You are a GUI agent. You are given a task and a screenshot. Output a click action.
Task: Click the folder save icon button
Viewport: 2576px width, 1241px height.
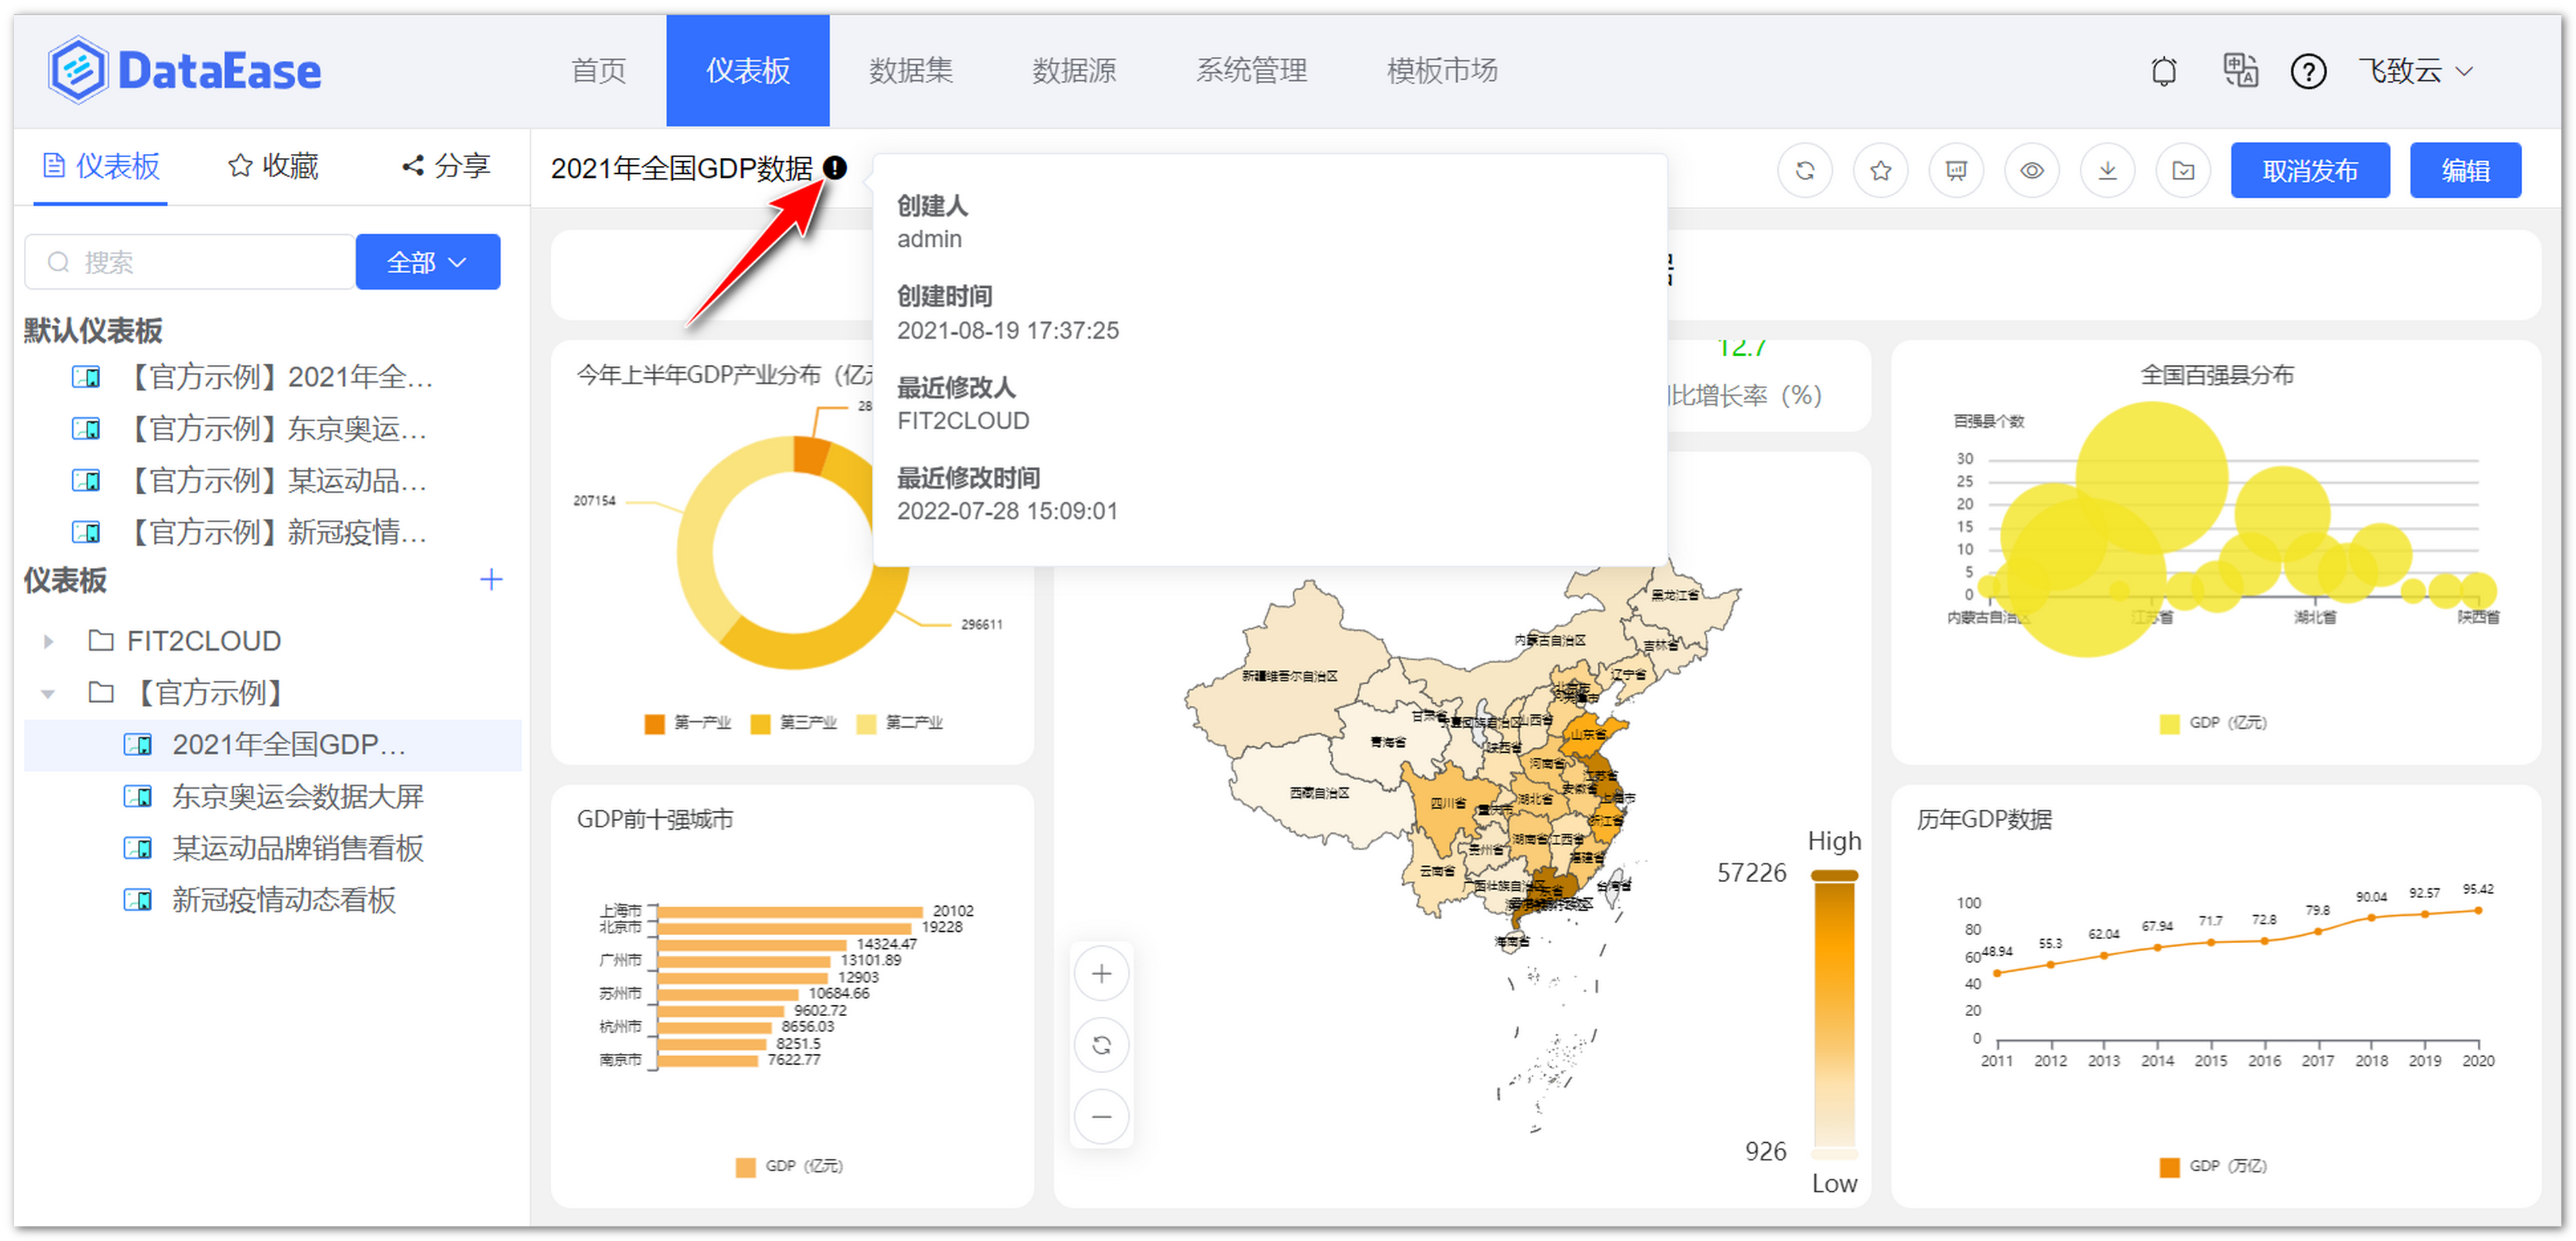click(x=2183, y=171)
